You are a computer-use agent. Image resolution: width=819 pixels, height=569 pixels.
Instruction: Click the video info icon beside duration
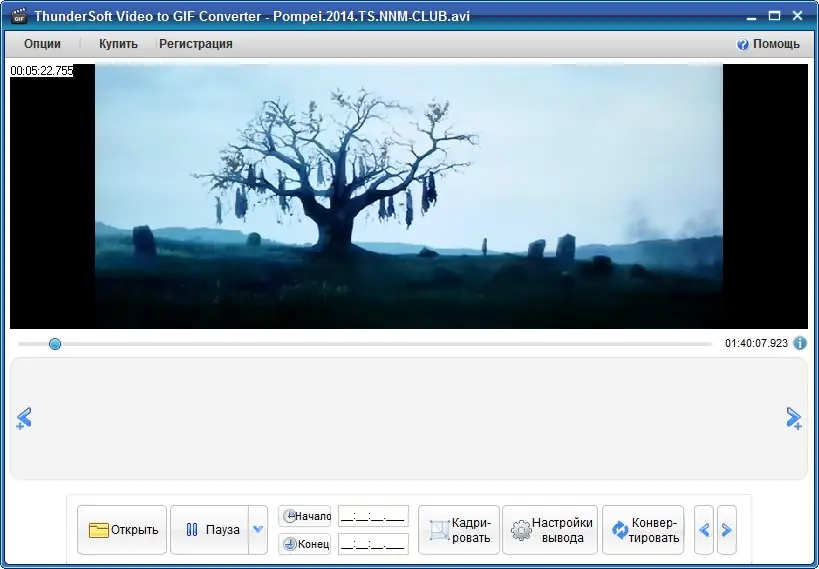click(x=800, y=343)
